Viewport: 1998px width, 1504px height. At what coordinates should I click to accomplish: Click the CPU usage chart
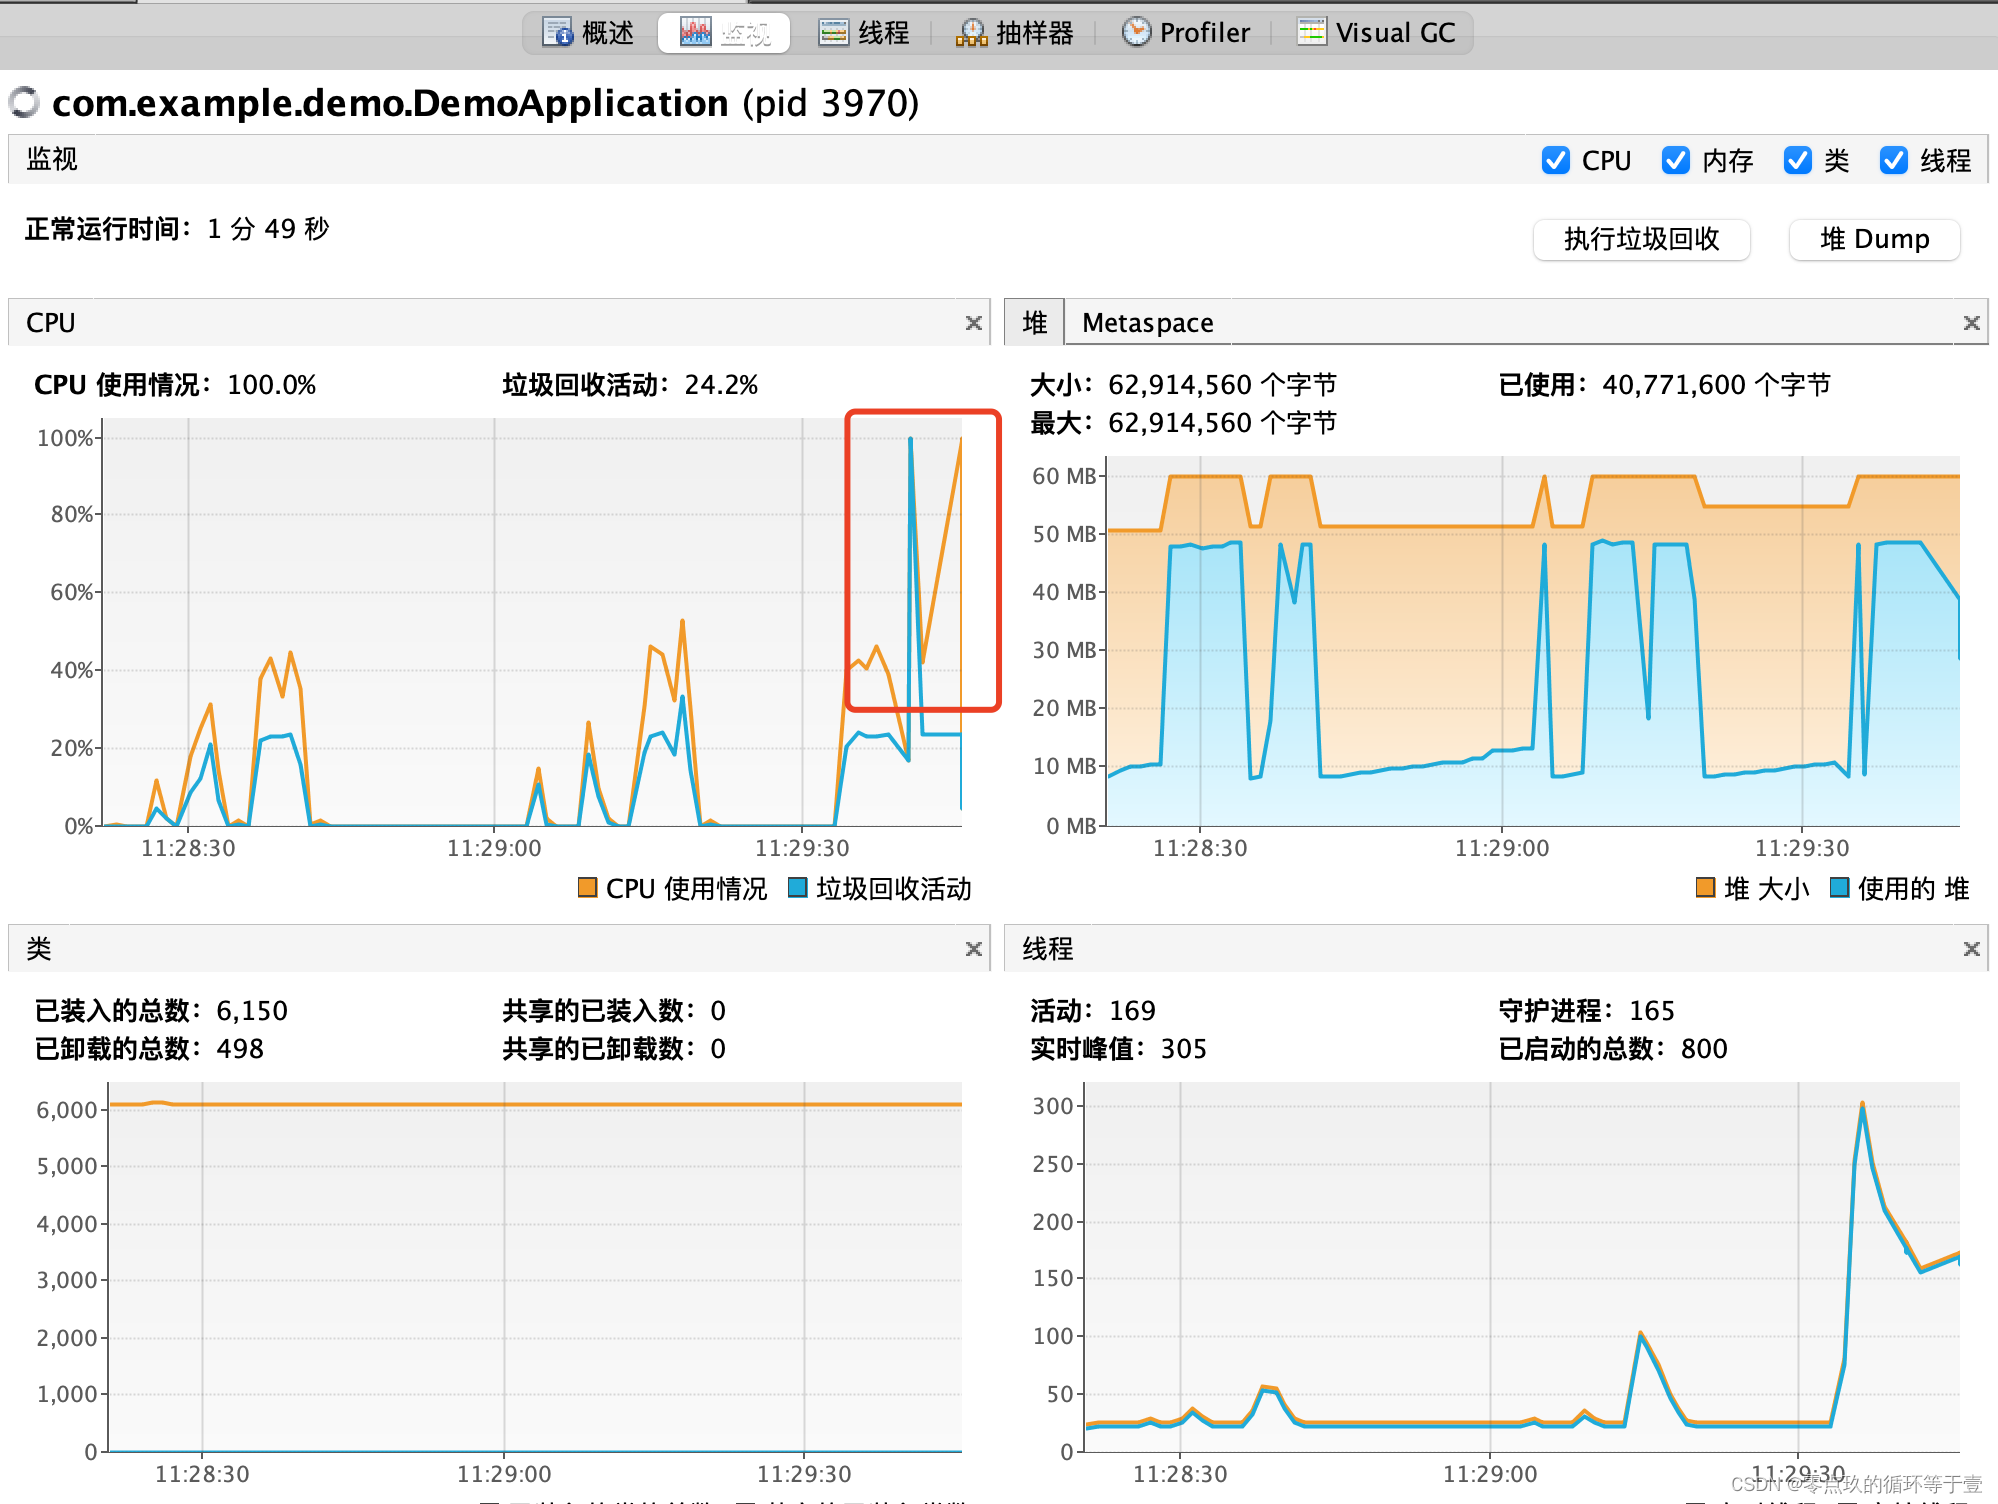pyautogui.click(x=532, y=622)
